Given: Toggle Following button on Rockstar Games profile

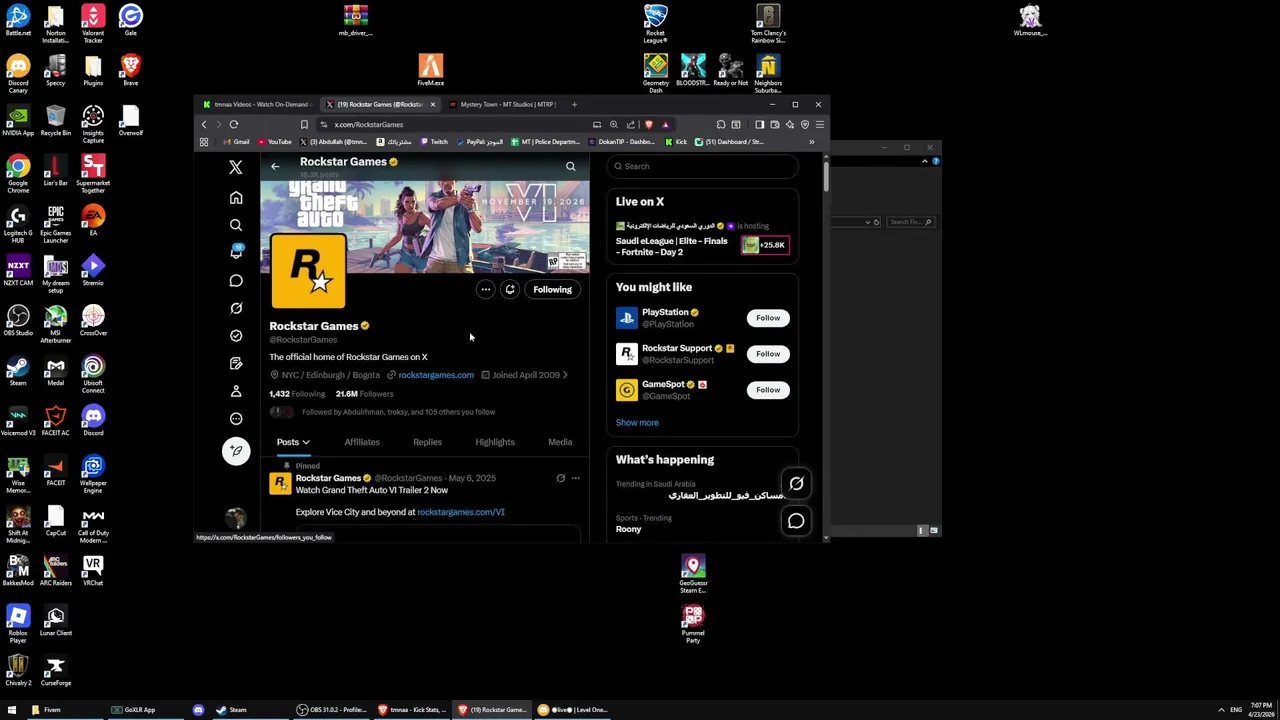Looking at the screenshot, I should coord(552,290).
